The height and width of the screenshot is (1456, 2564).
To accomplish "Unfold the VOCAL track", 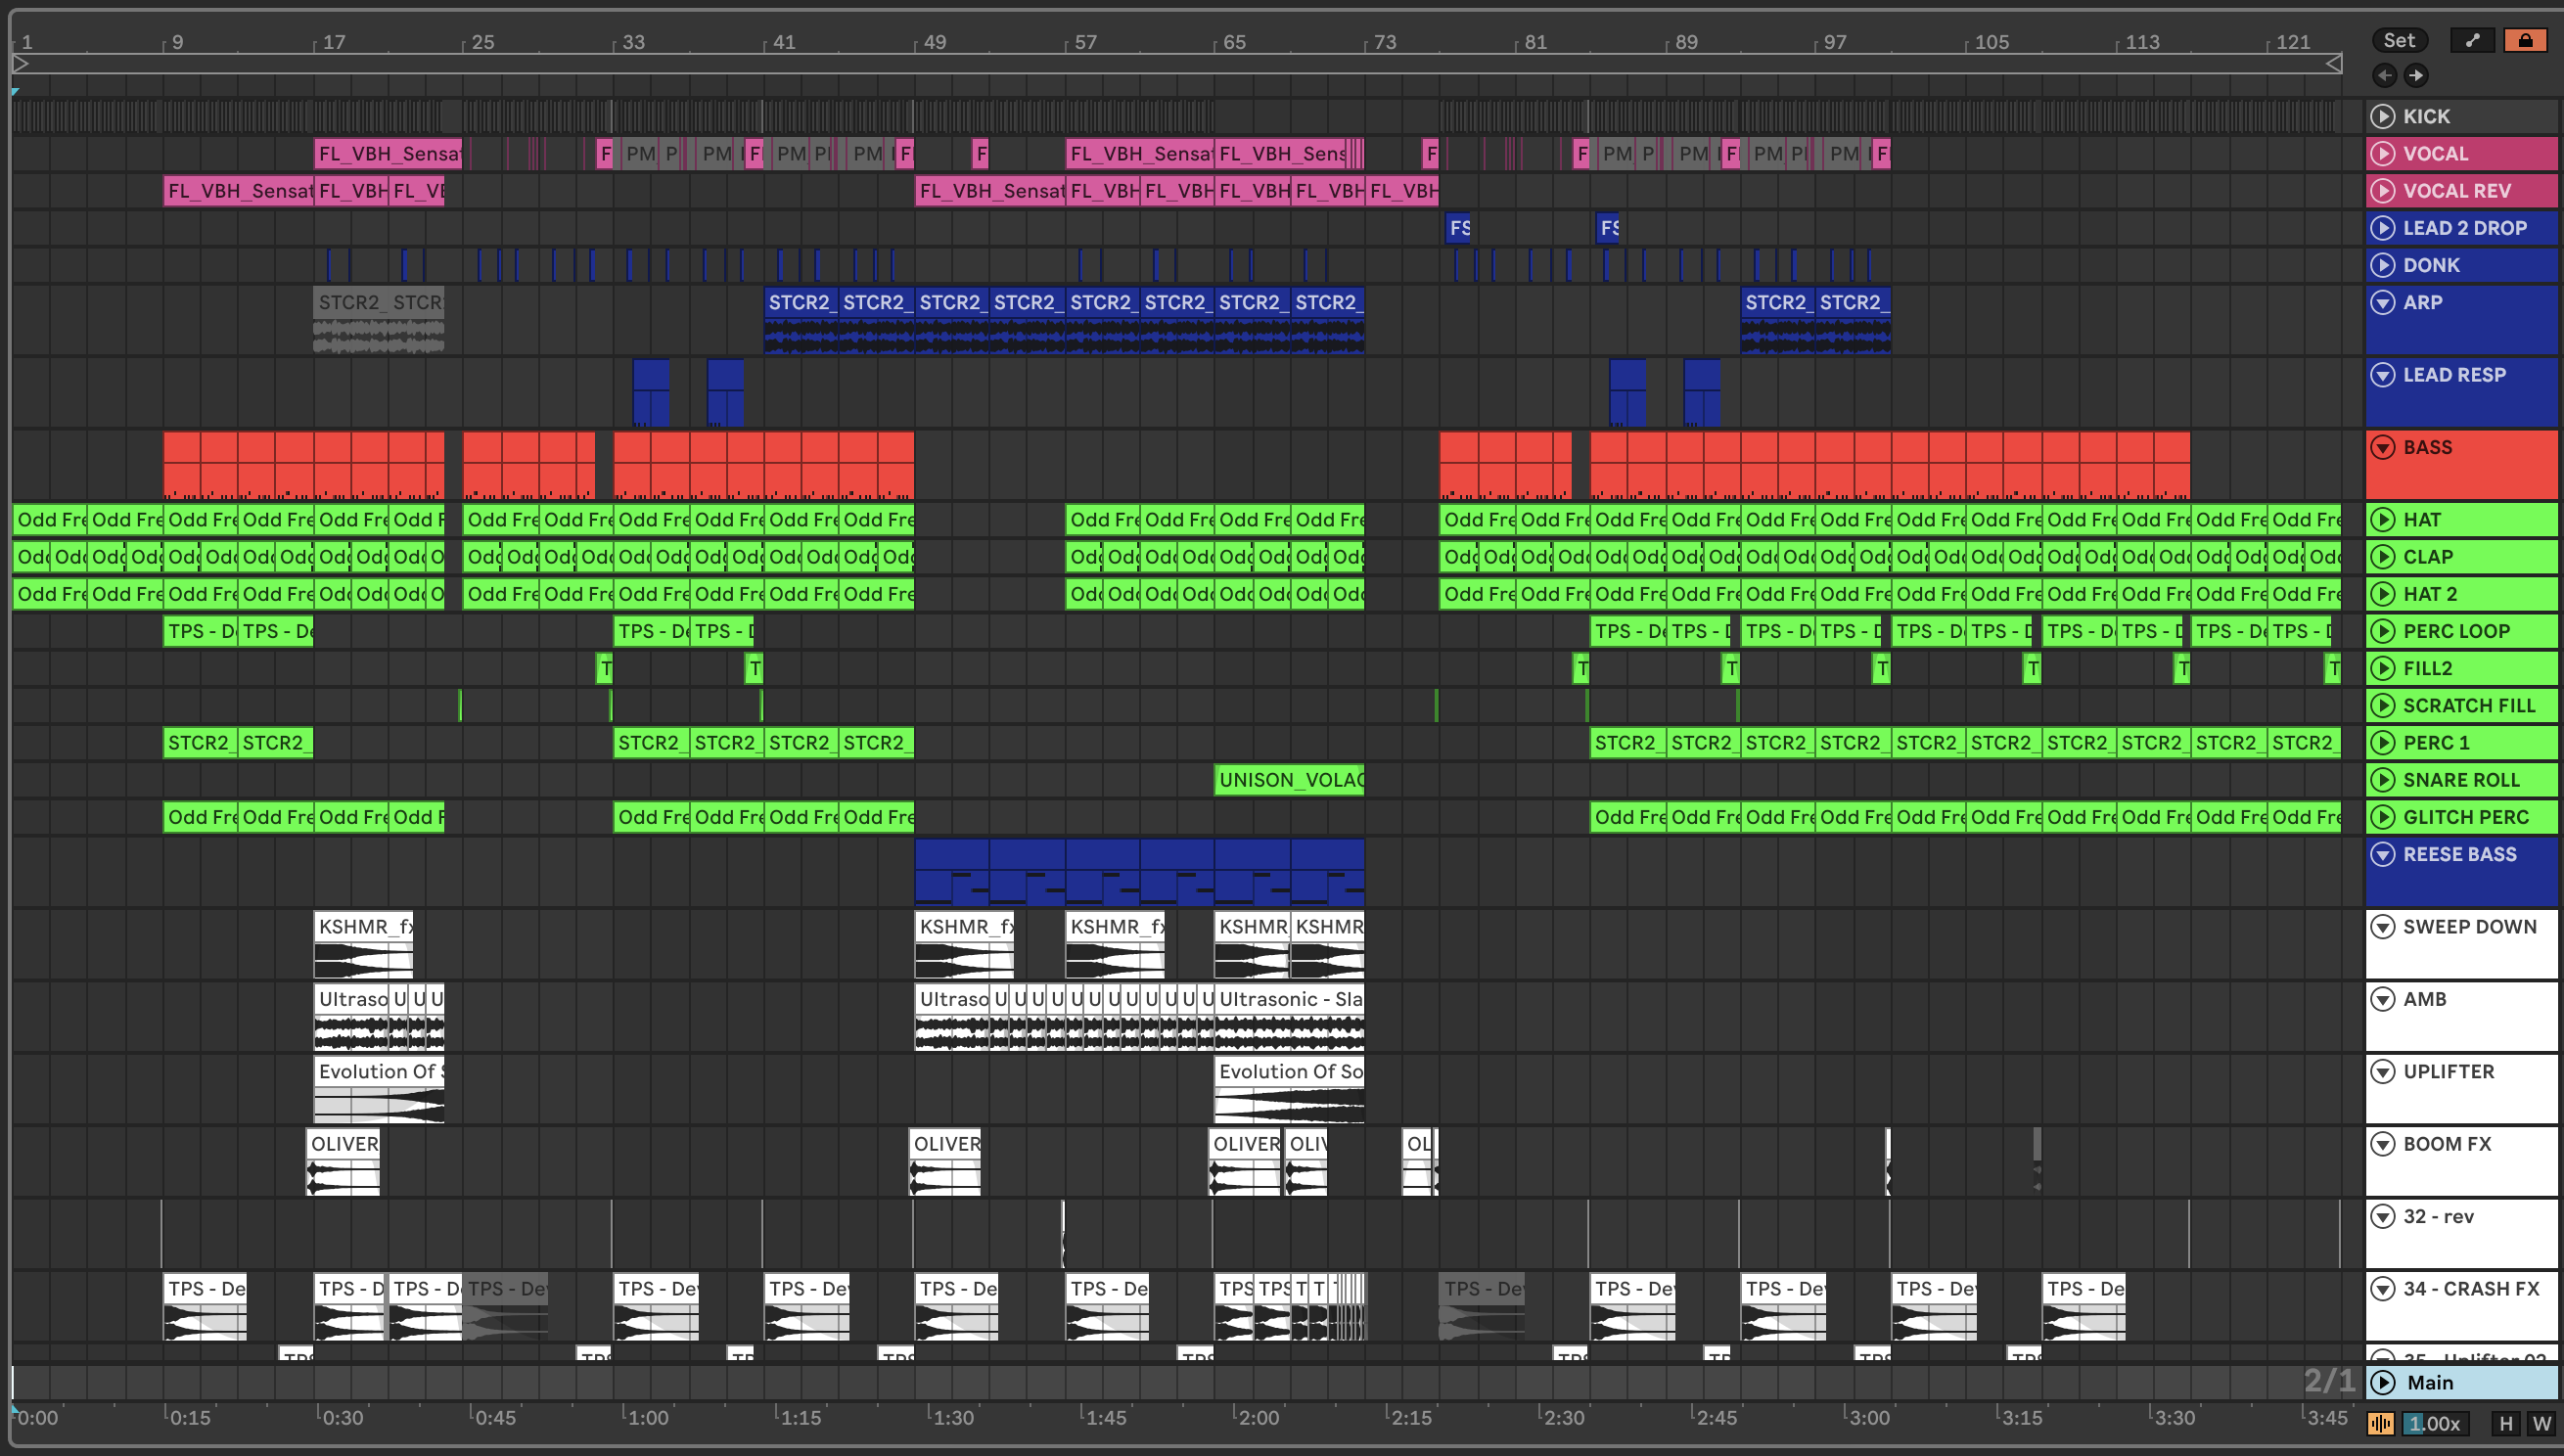I will [x=2383, y=153].
